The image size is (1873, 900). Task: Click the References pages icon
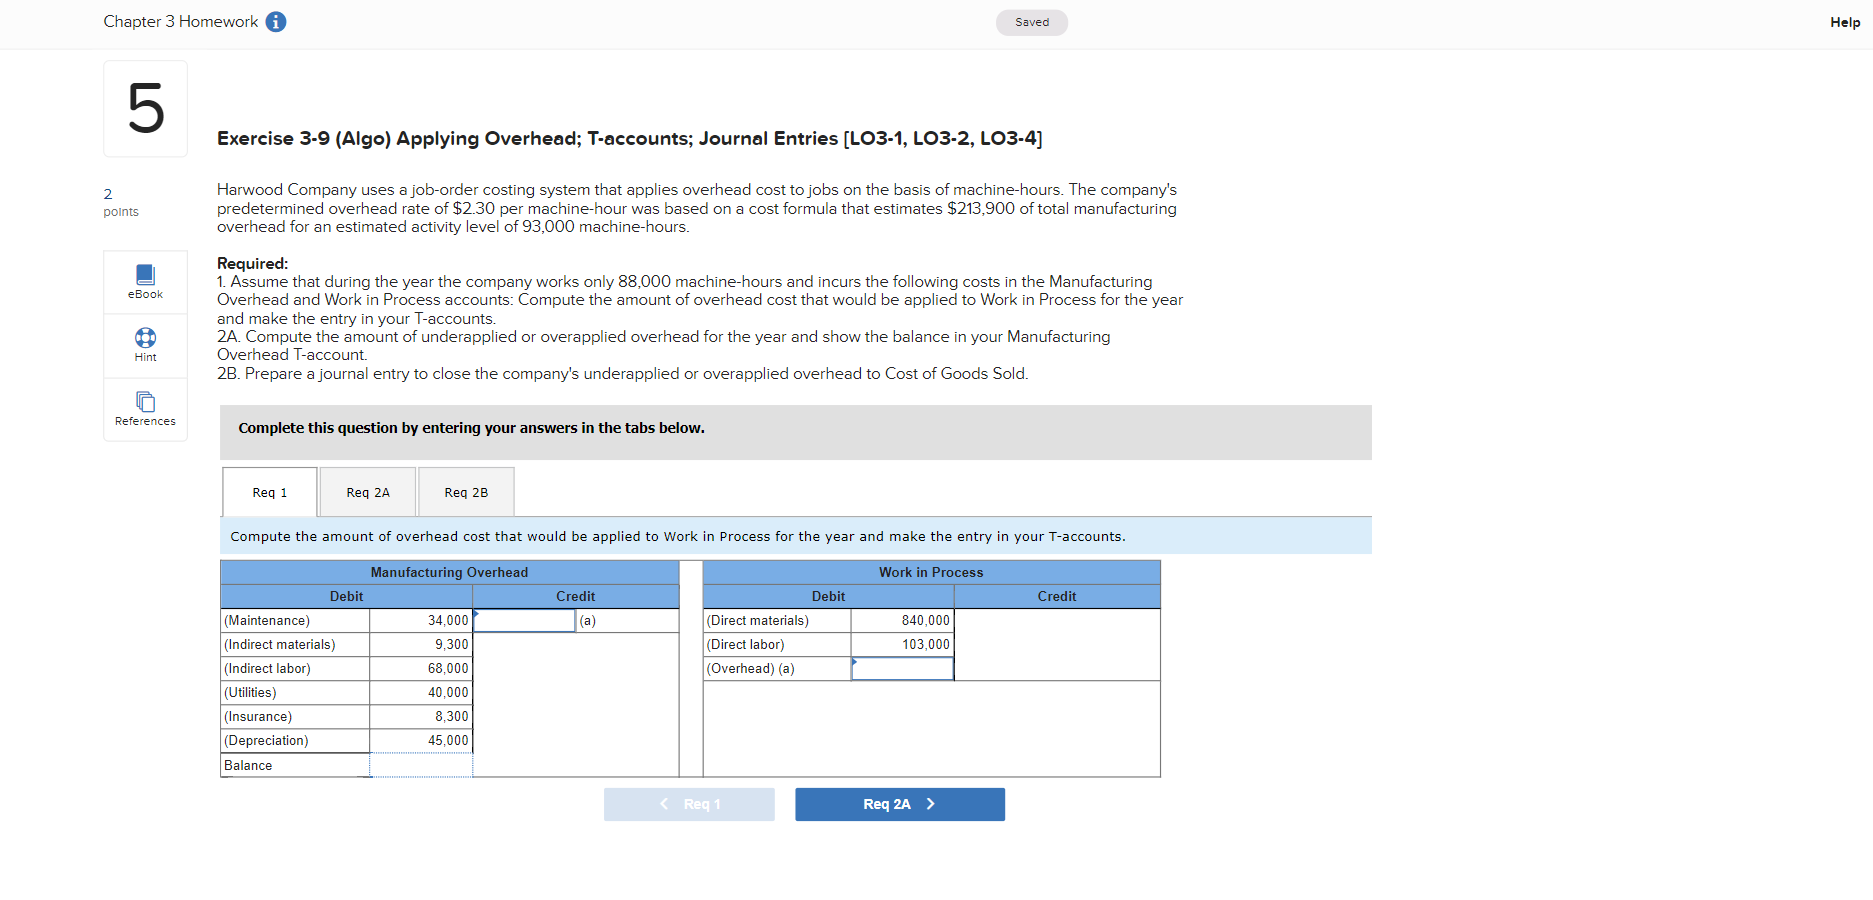145,402
